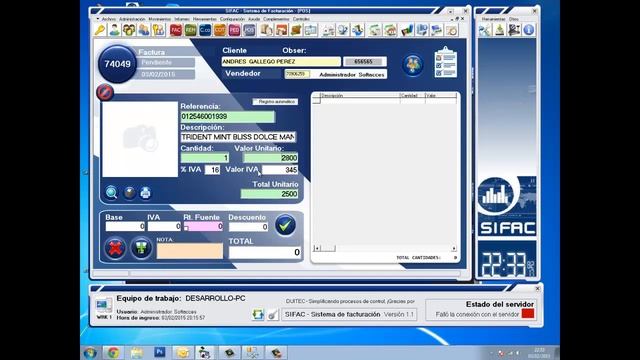This screenshot has width=640, height=360.
Task: Open Photoshop from the taskbar
Action: pos(160,352)
